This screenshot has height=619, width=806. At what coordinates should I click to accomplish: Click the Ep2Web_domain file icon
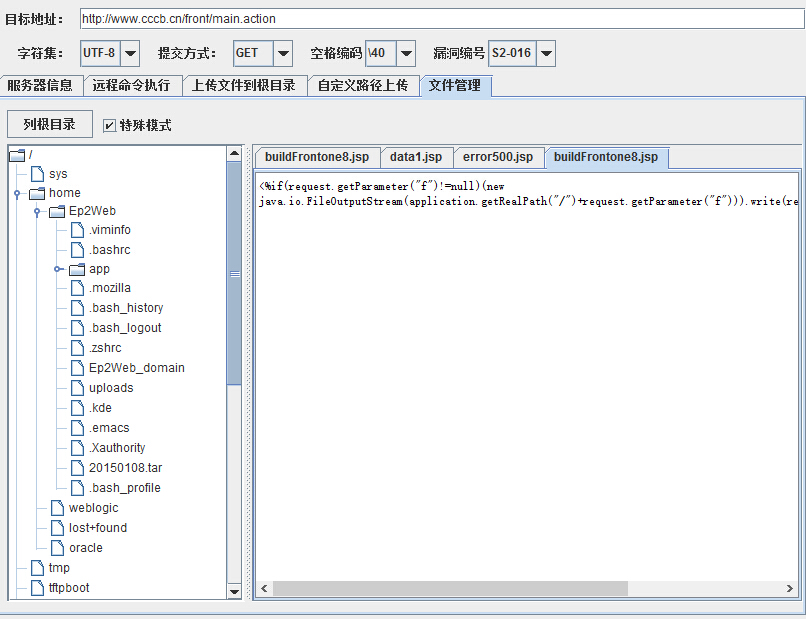(x=78, y=368)
